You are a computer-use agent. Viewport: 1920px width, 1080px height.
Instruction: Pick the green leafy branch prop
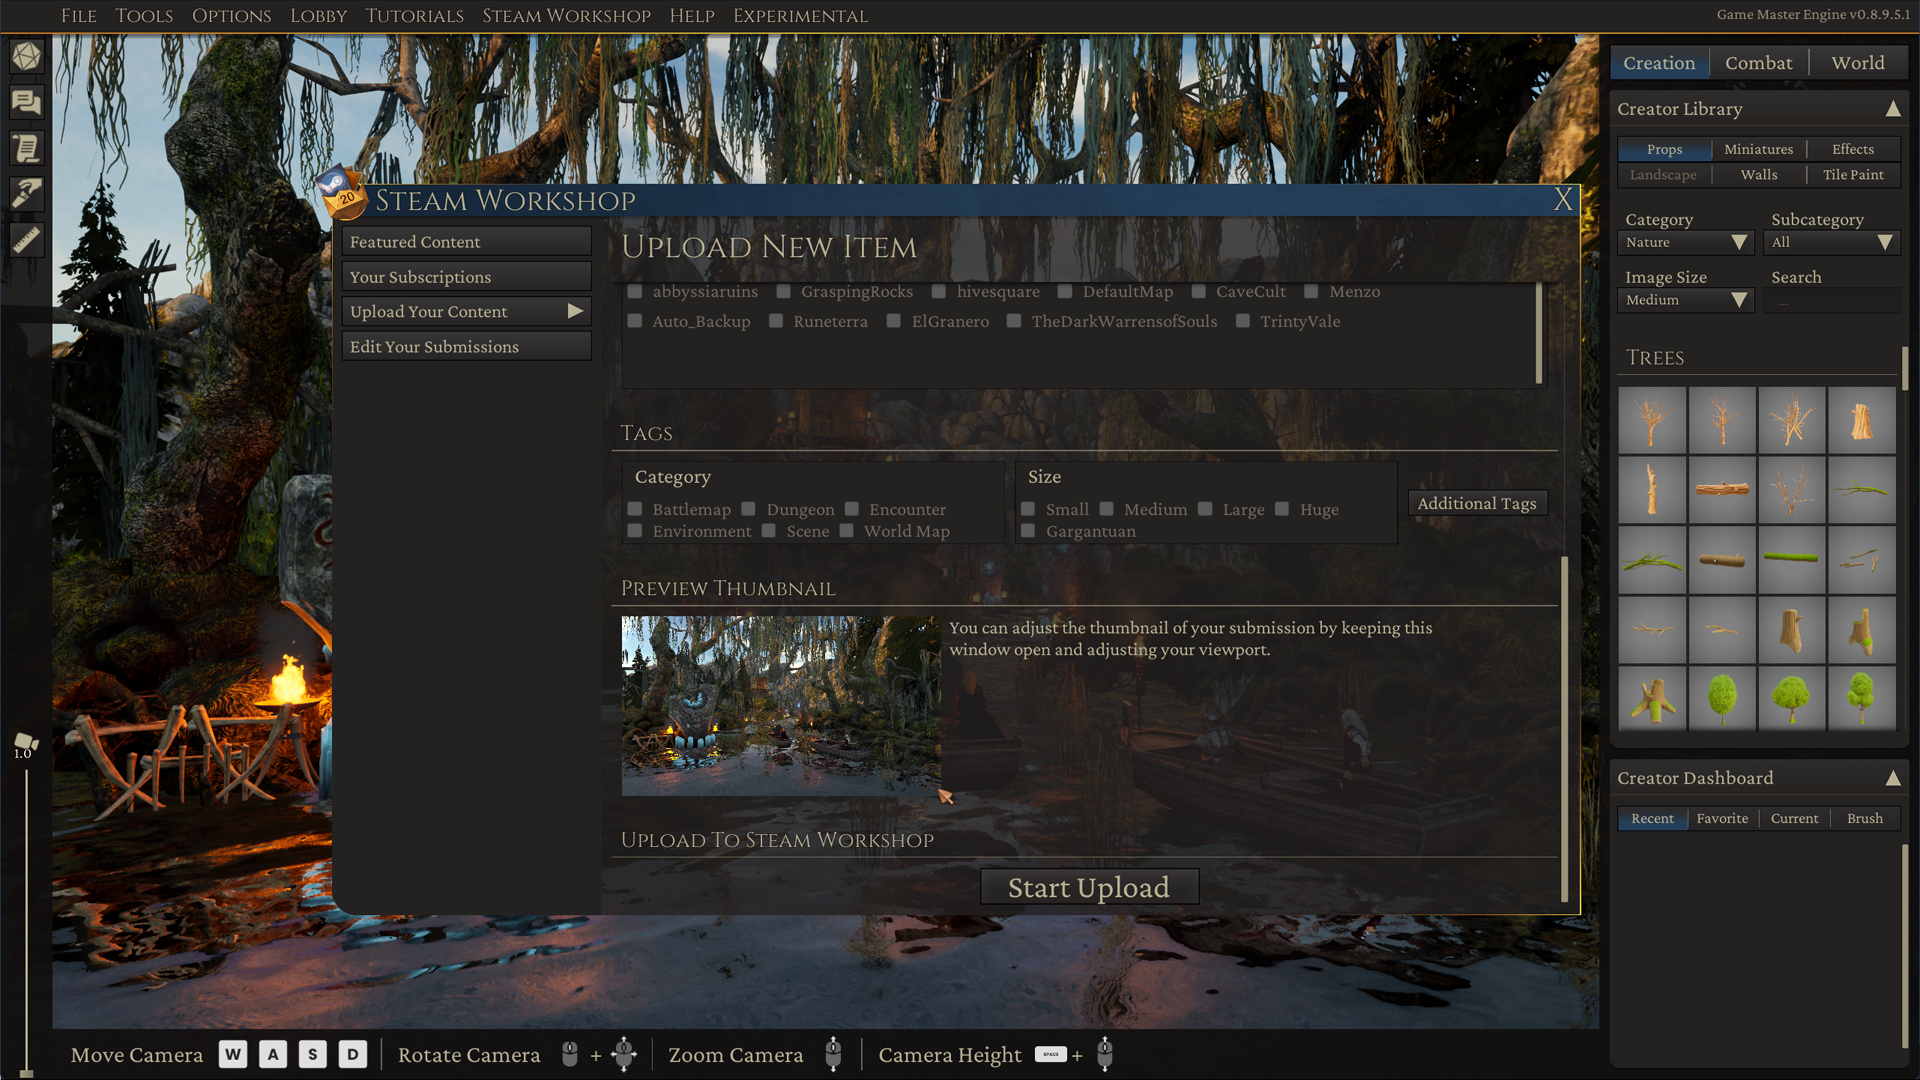1652,560
